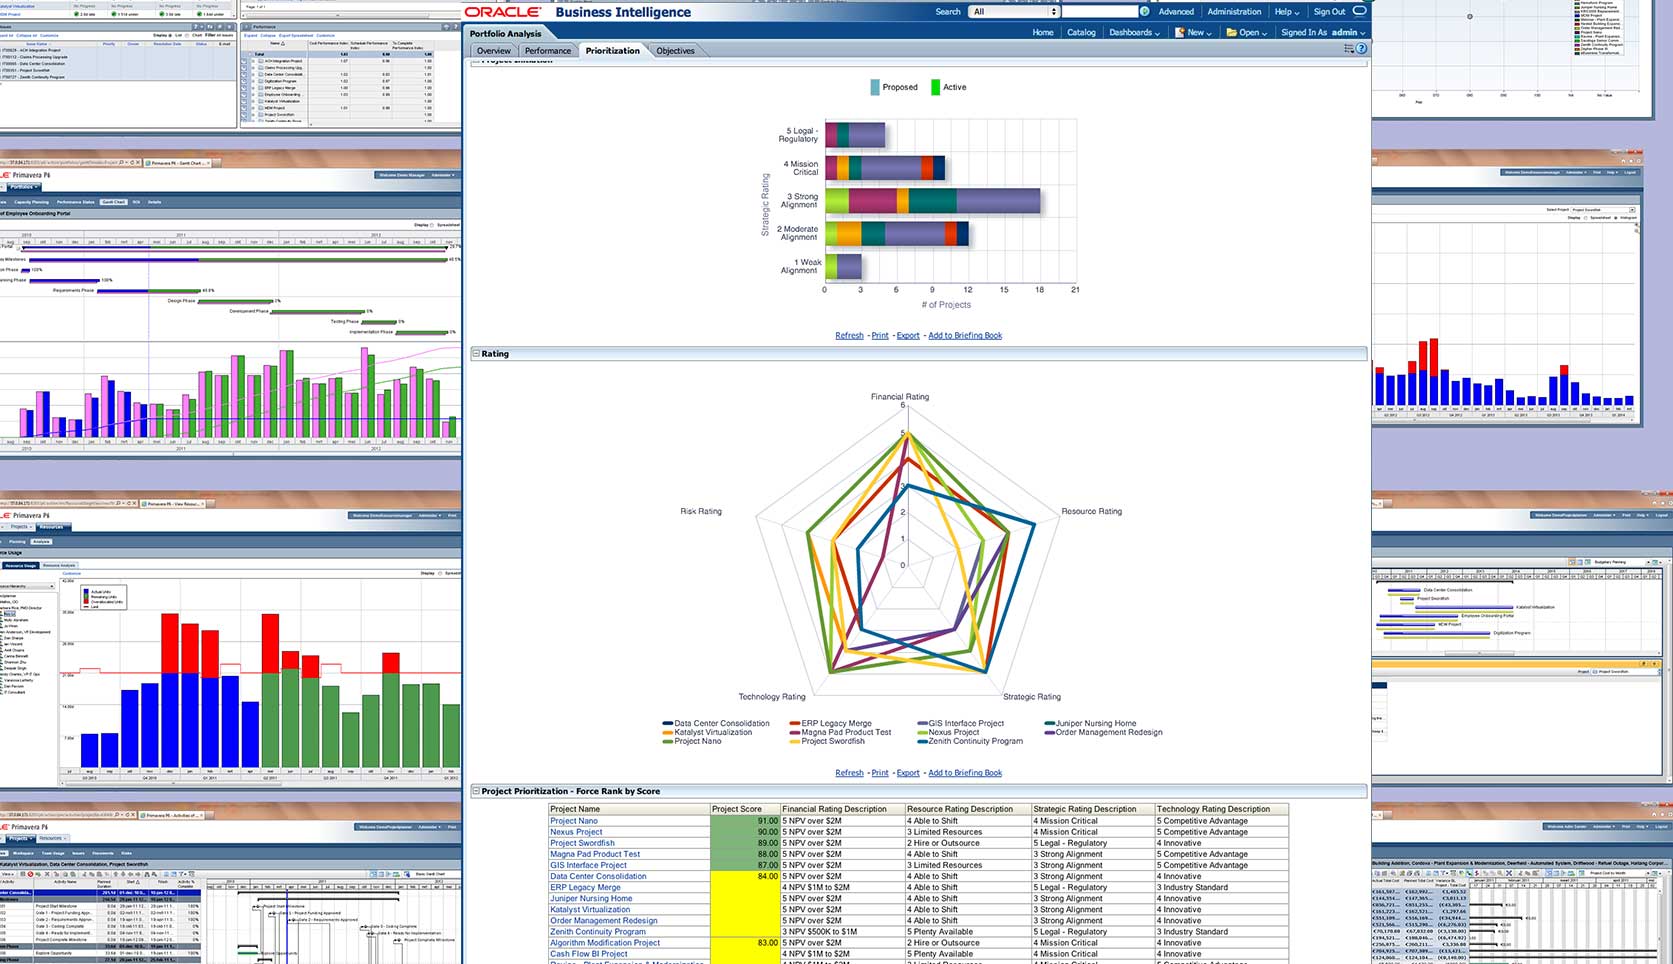
Task: Select the Analysis tab in Primavera Resources window
Action: pyautogui.click(x=41, y=542)
